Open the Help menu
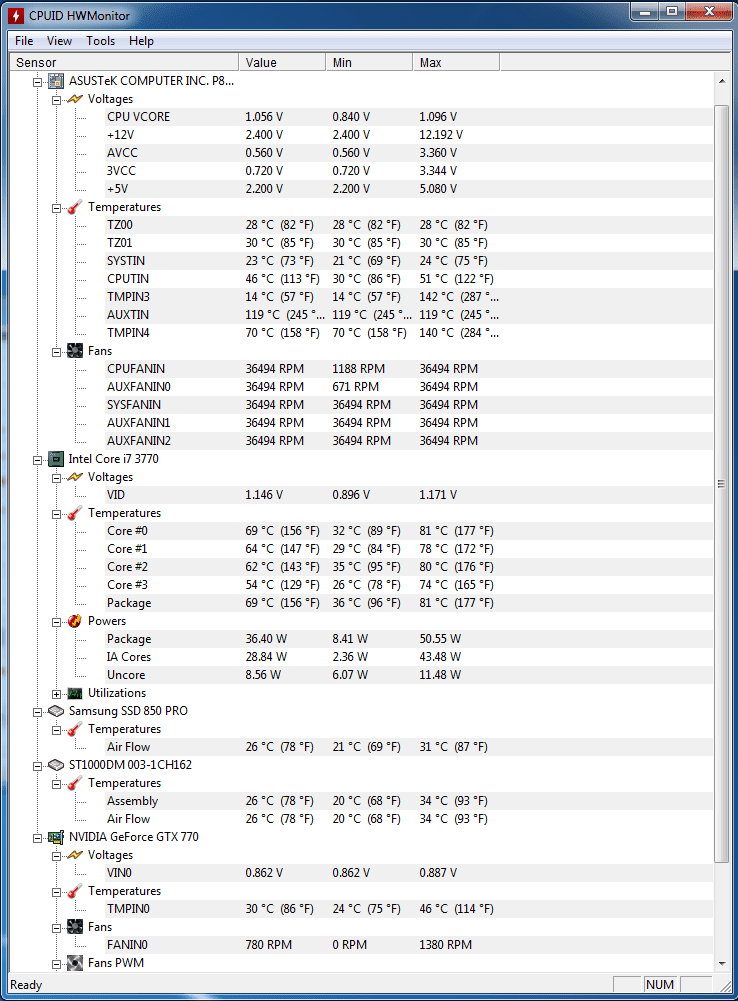Viewport: 738px width, 1001px height. pos(141,41)
